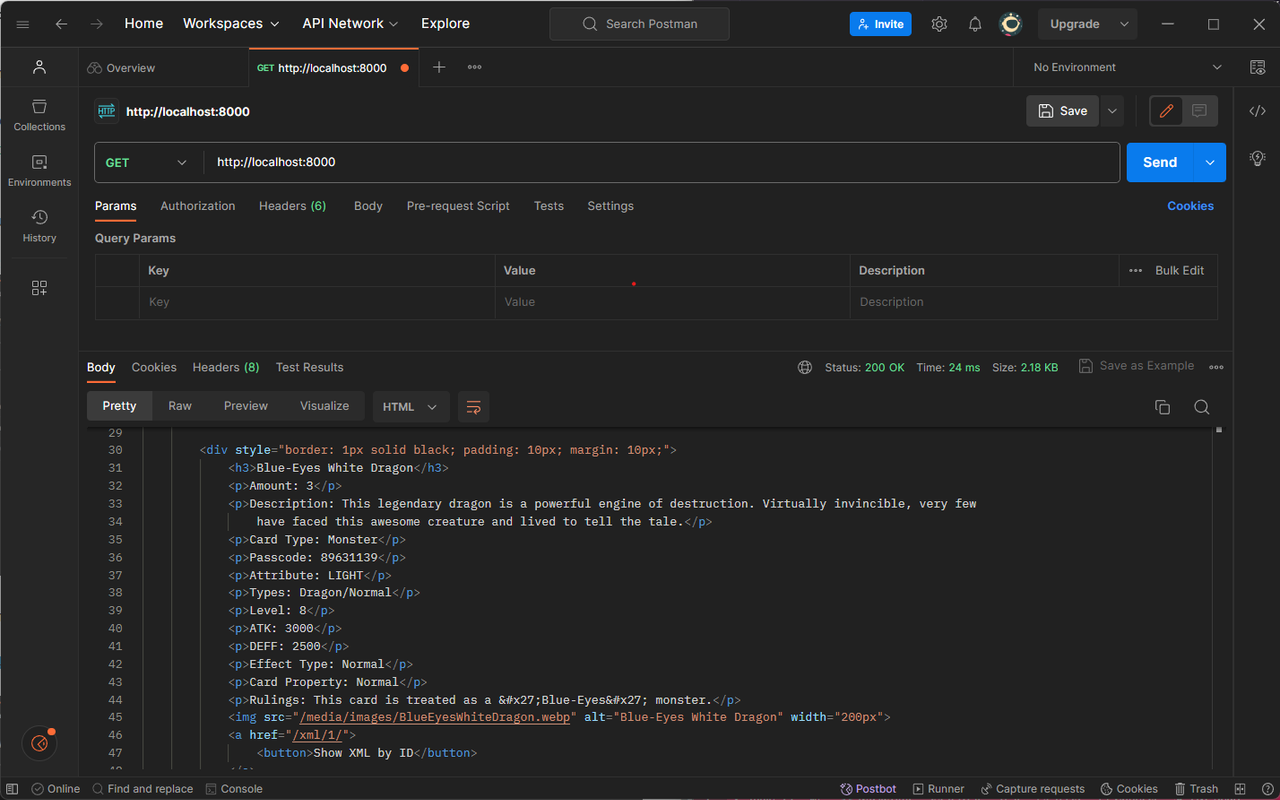Open request Headers (6) tab
Screen dimensions: 1280x800
click(x=292, y=206)
